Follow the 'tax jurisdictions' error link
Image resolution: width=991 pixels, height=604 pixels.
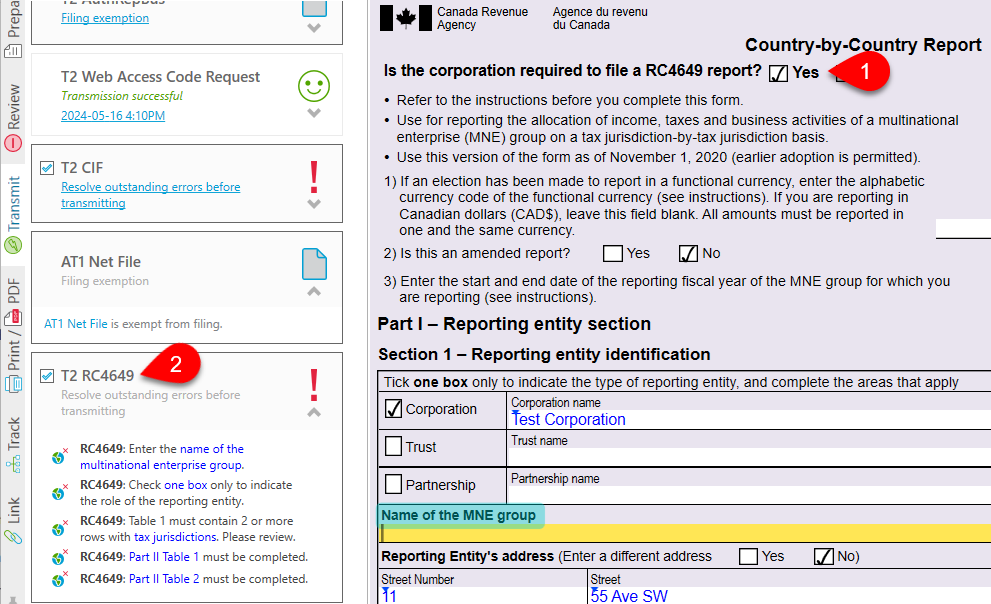[x=175, y=537]
